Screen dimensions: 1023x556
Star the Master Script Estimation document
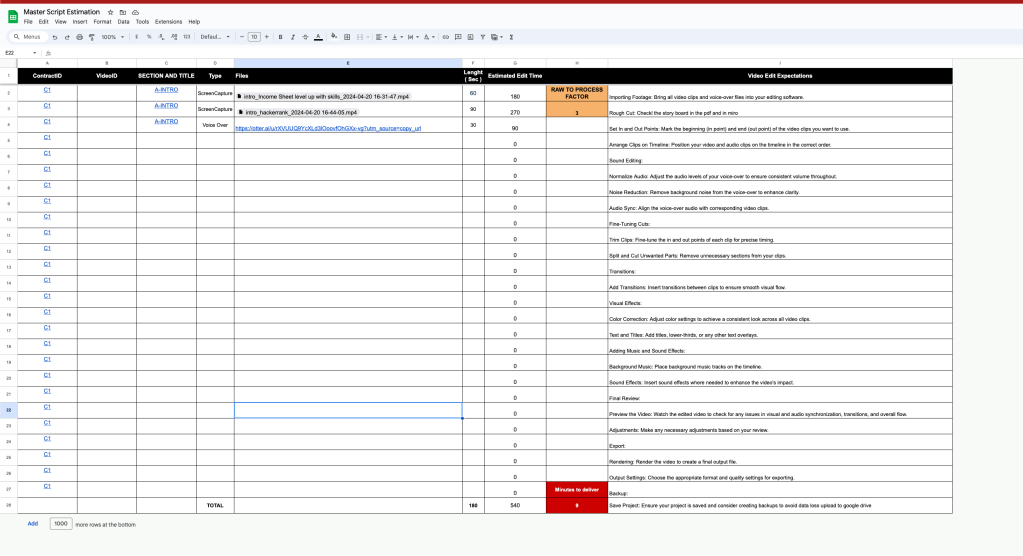(x=110, y=12)
